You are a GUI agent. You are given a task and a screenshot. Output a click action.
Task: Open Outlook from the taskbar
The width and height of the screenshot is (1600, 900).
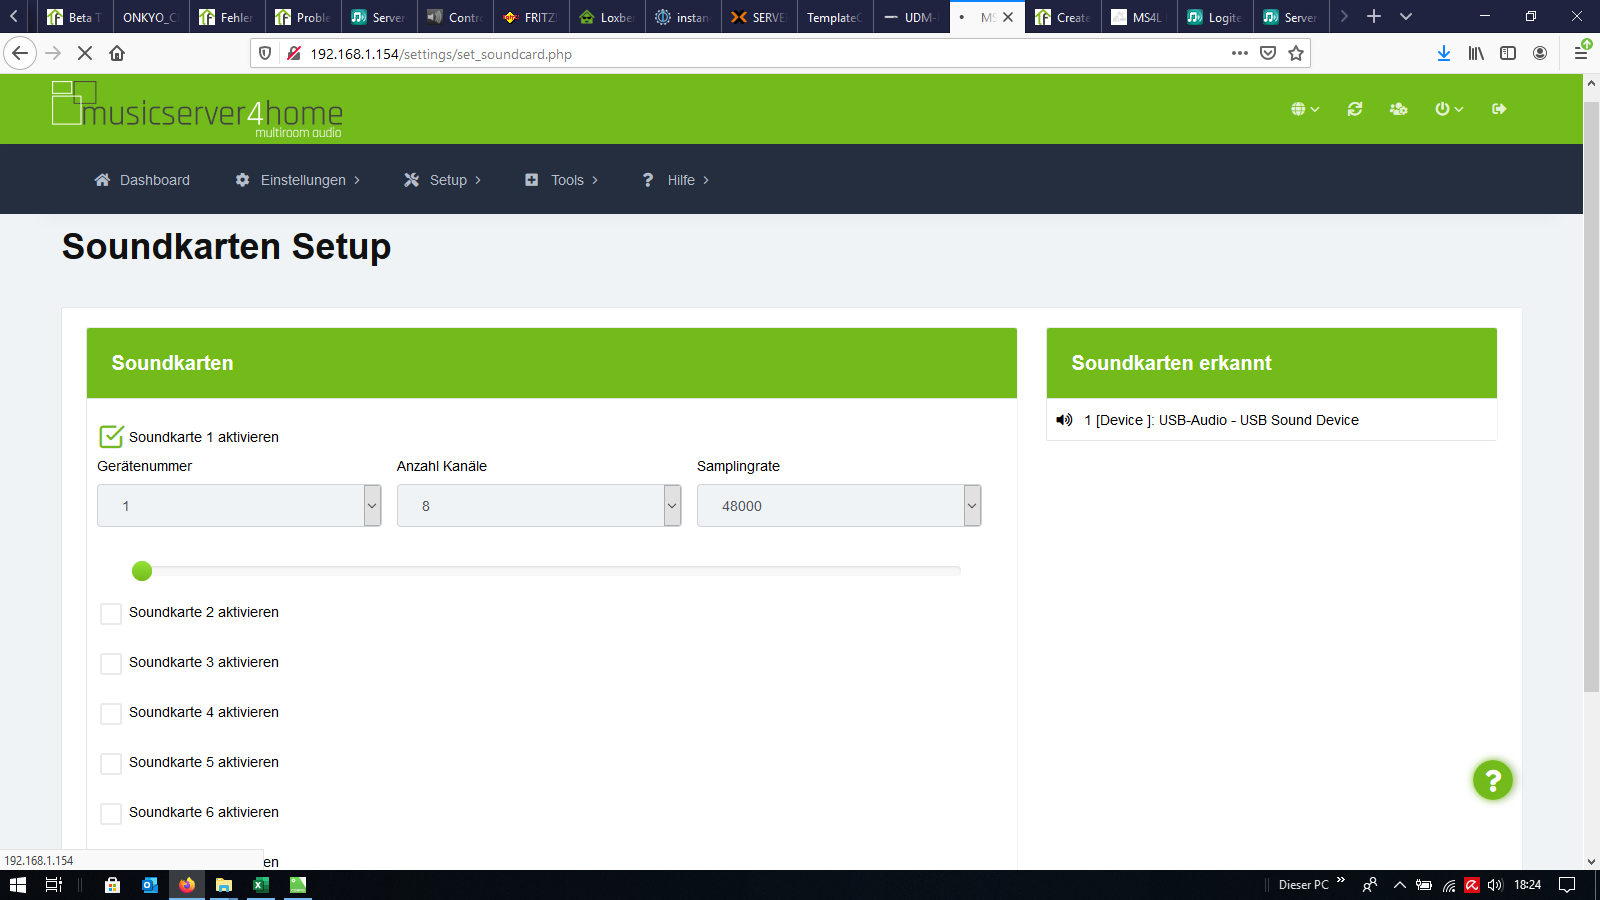tap(150, 885)
